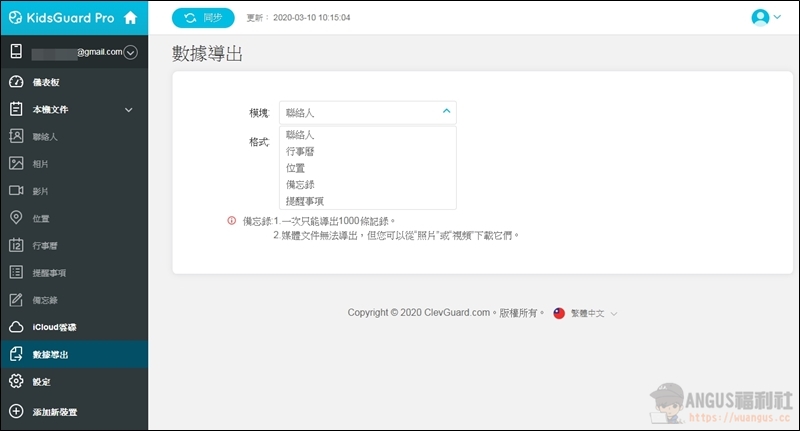This screenshot has width=800, height=431.
Task: Click 添加新裝置 plus icon
Action: [x=16, y=411]
